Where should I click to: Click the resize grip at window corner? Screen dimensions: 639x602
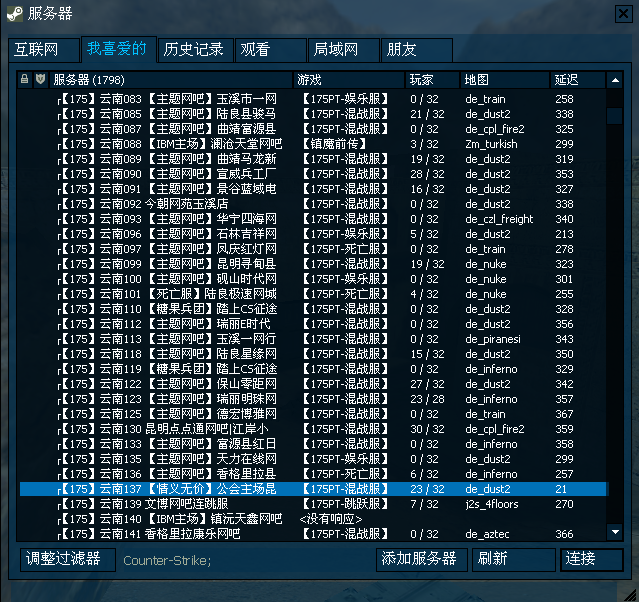click(631, 594)
